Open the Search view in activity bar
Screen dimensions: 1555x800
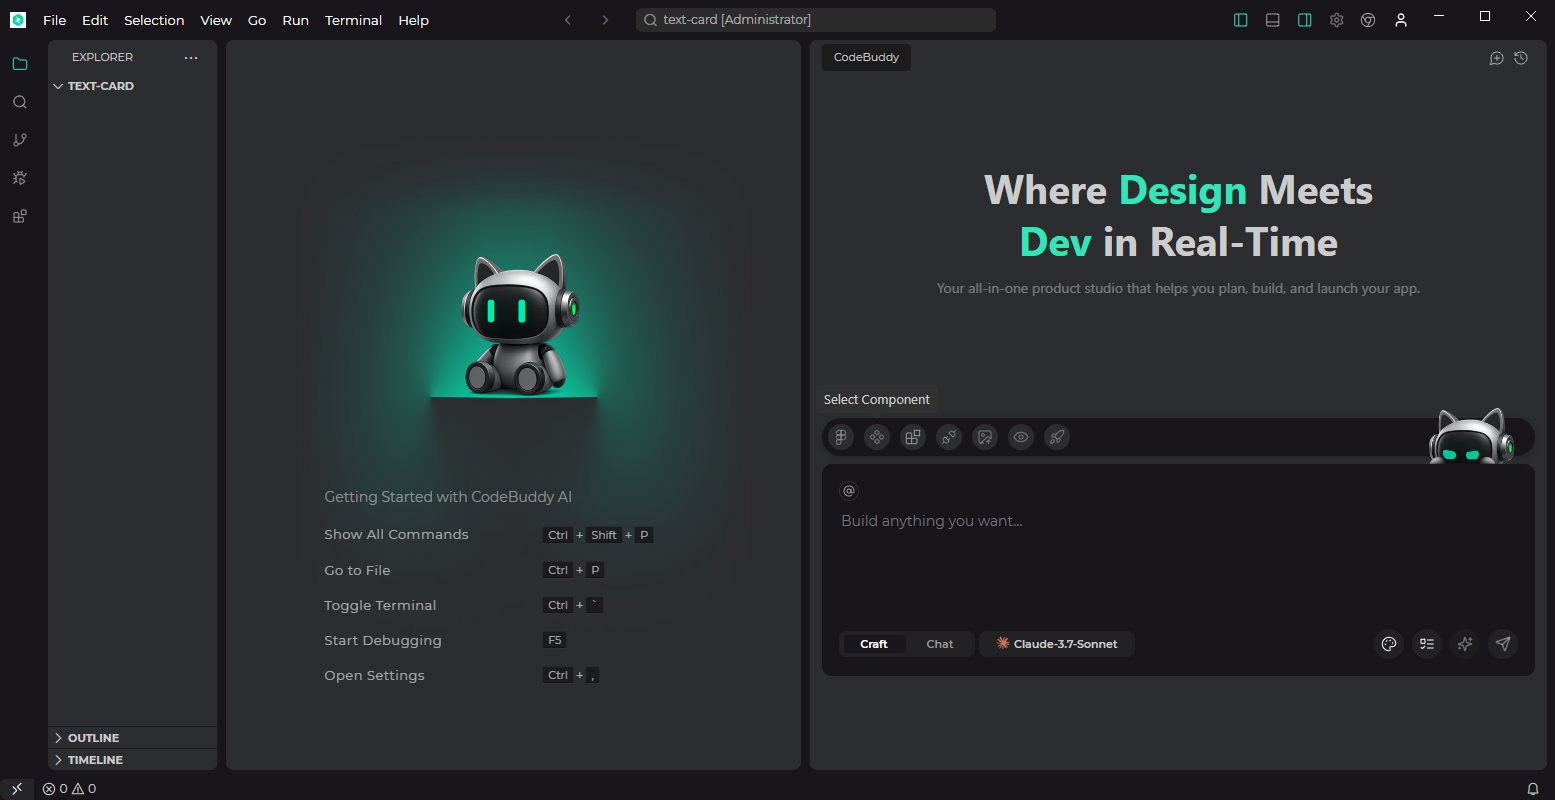tap(19, 102)
